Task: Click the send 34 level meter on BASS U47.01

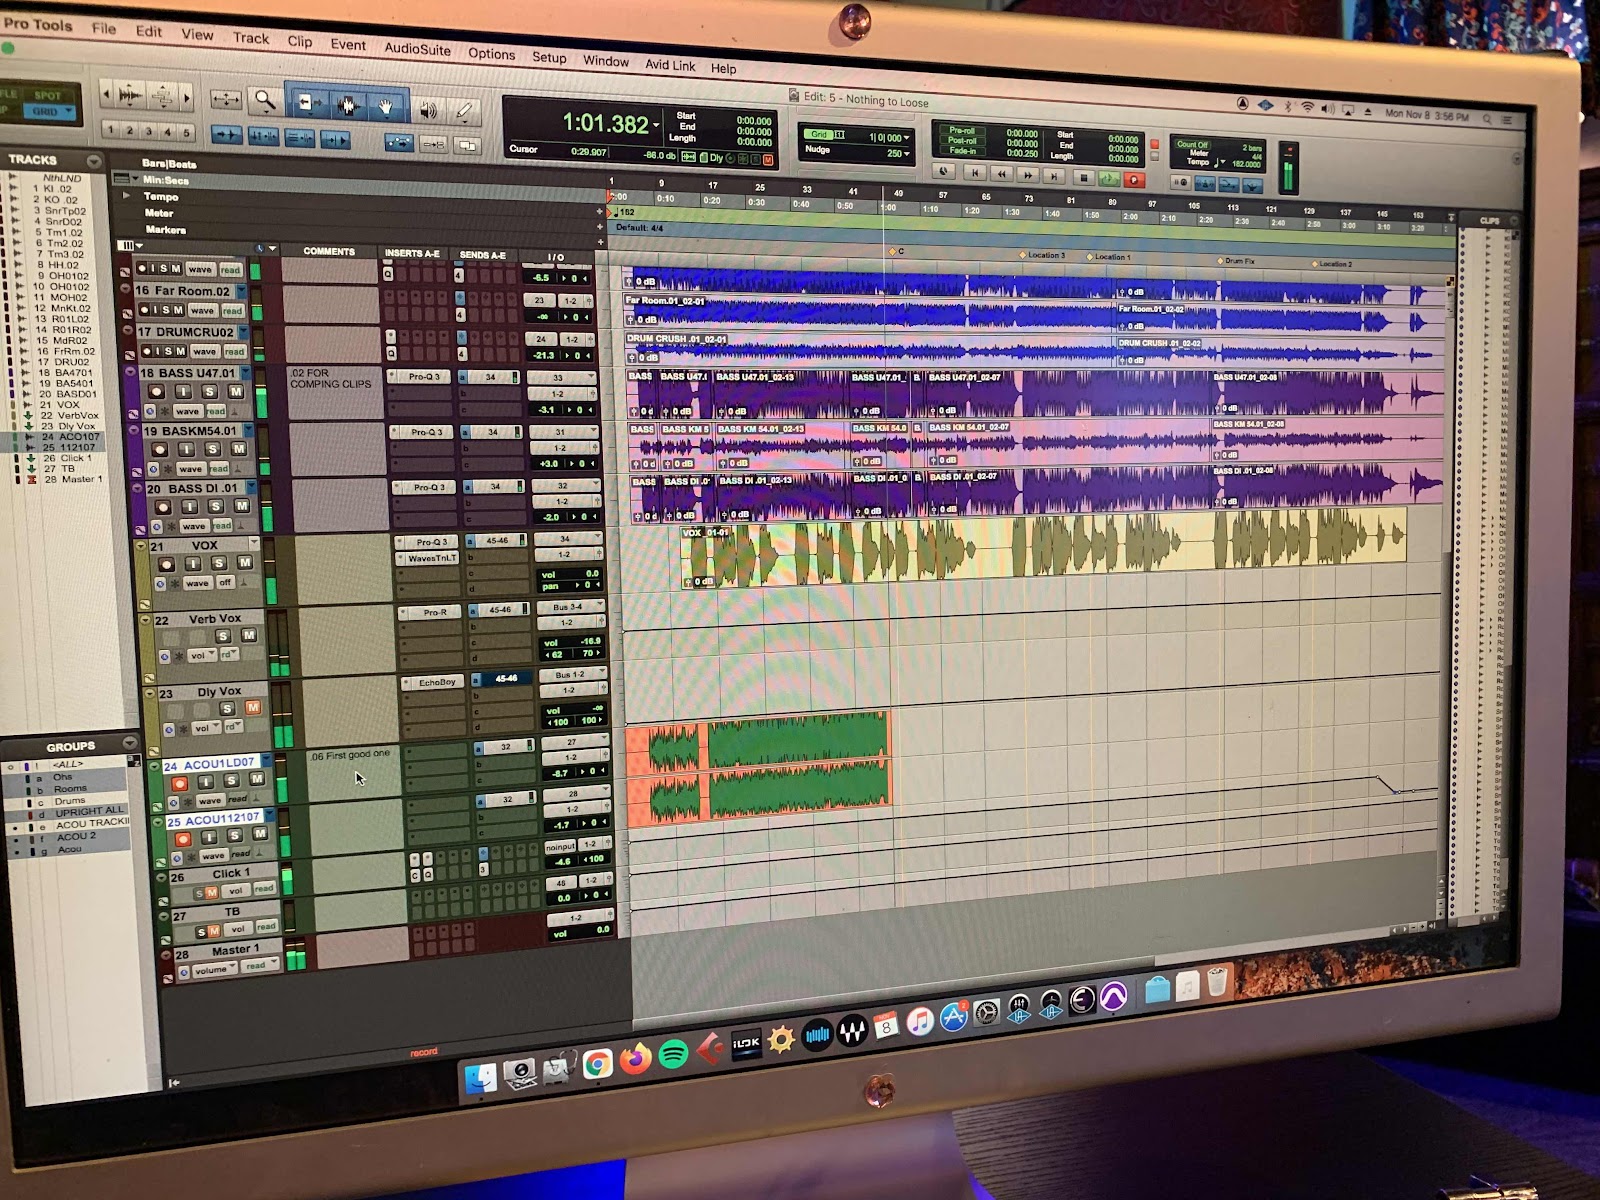Action: (516, 378)
